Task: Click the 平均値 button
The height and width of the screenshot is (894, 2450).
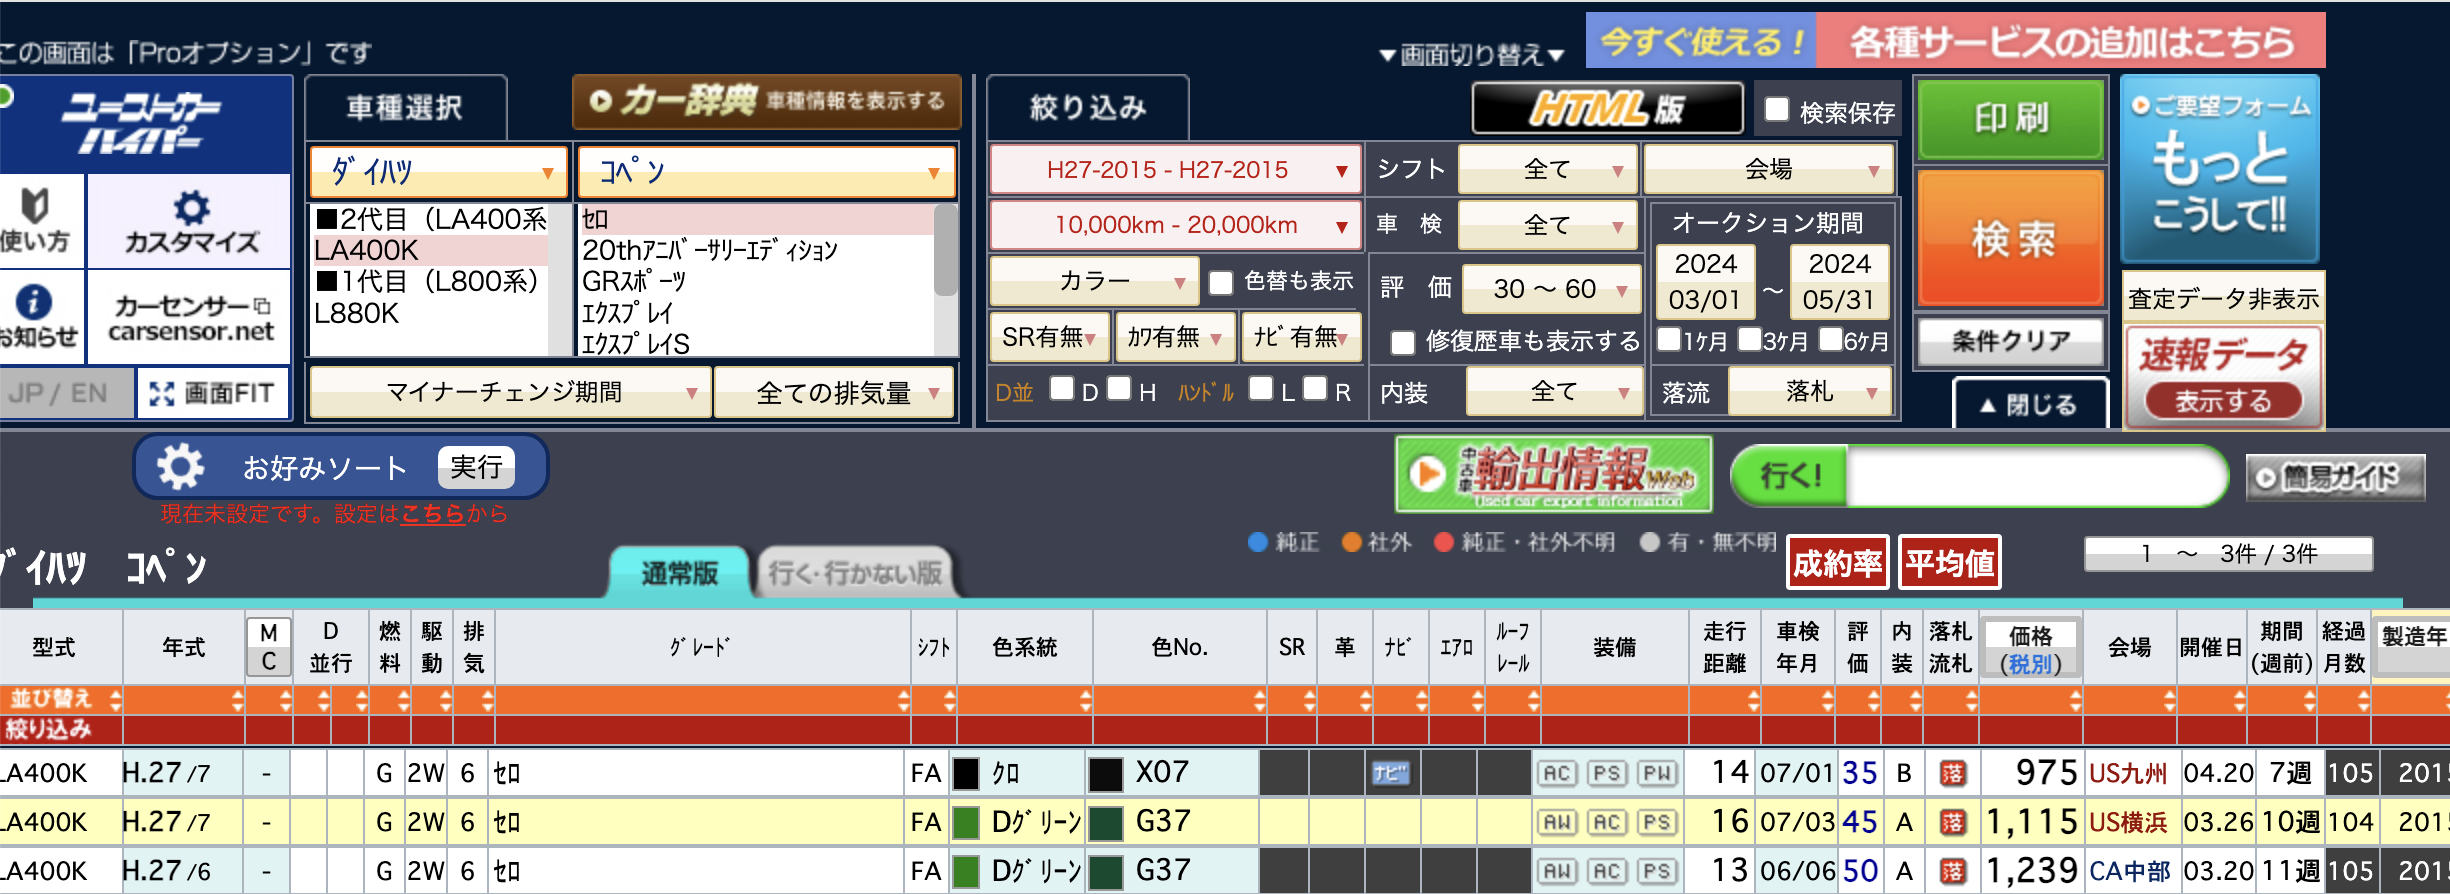Action: [x=1950, y=563]
